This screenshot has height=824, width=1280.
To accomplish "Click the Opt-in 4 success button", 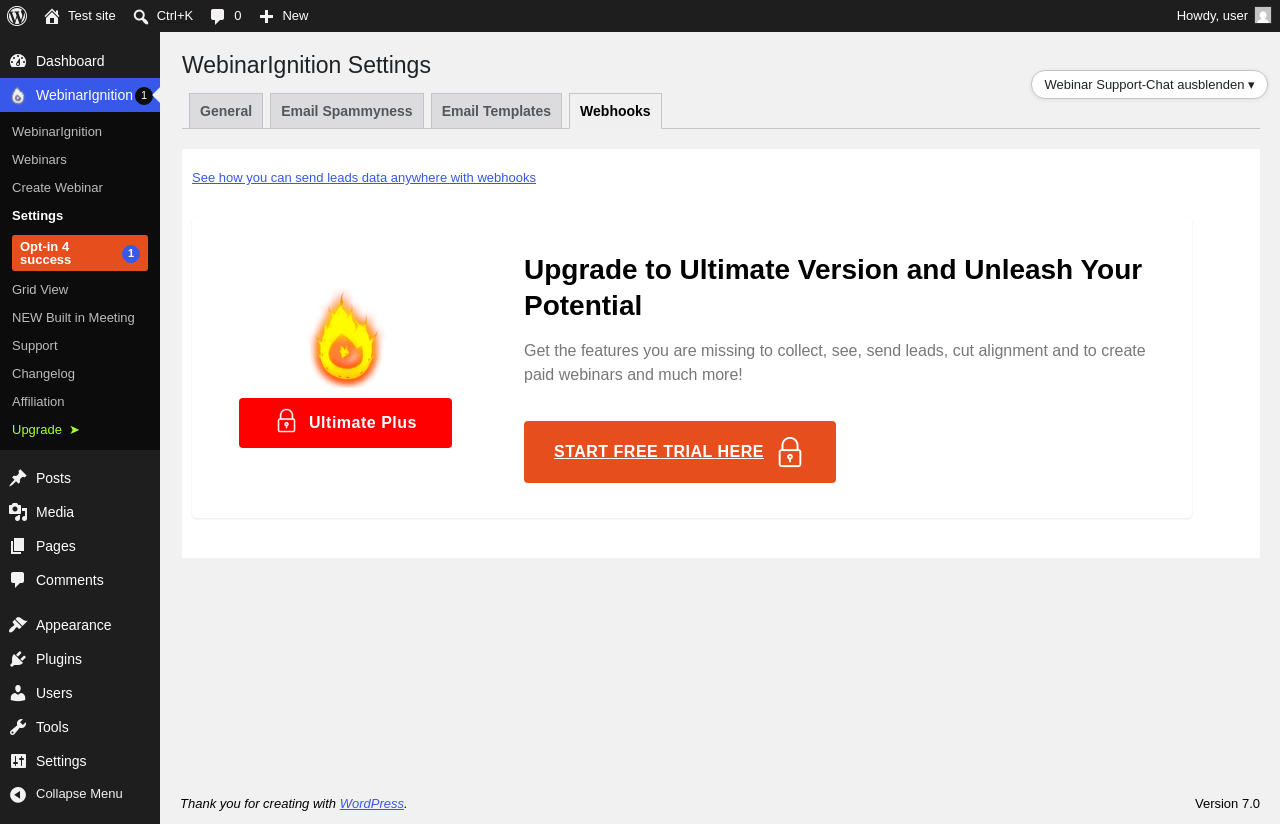I will pyautogui.click(x=80, y=253).
